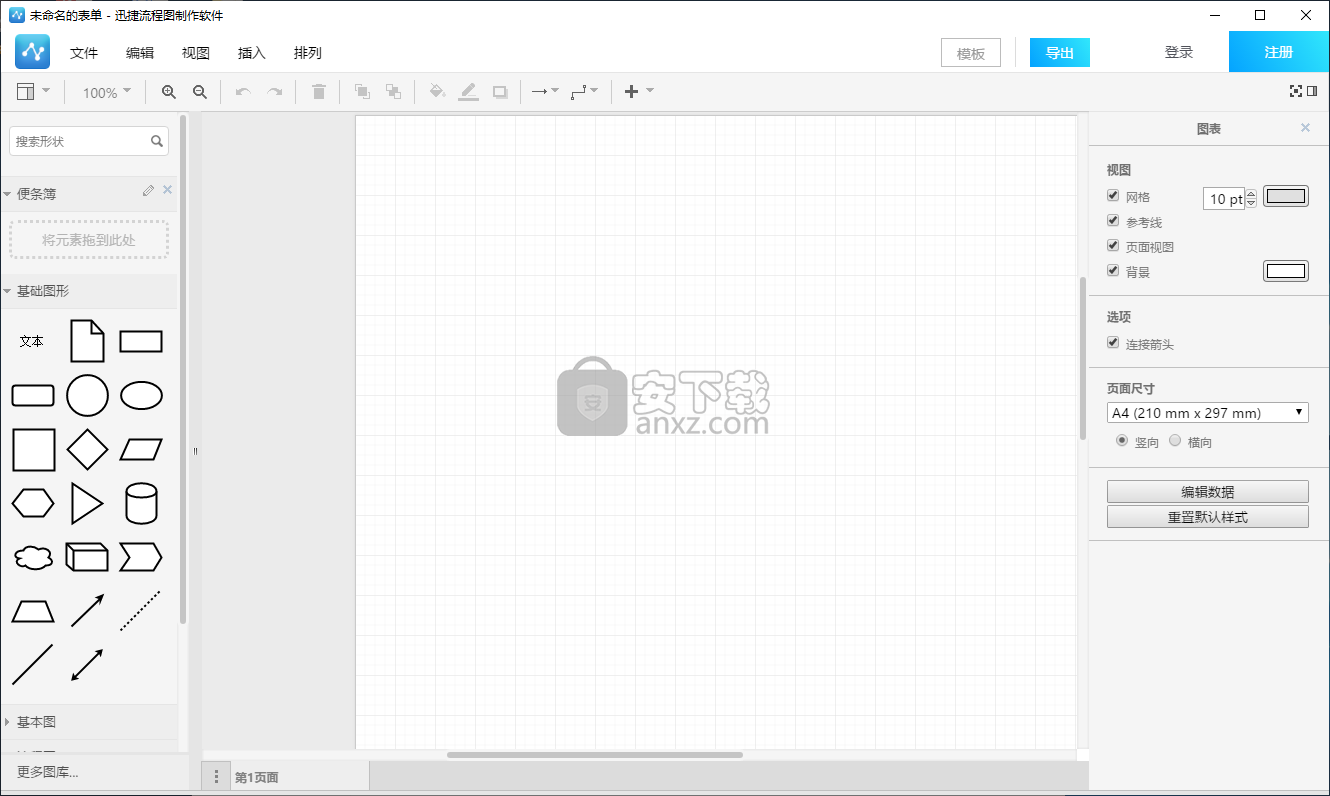Click the redo arrow icon
Image resolution: width=1330 pixels, height=796 pixels.
click(274, 92)
